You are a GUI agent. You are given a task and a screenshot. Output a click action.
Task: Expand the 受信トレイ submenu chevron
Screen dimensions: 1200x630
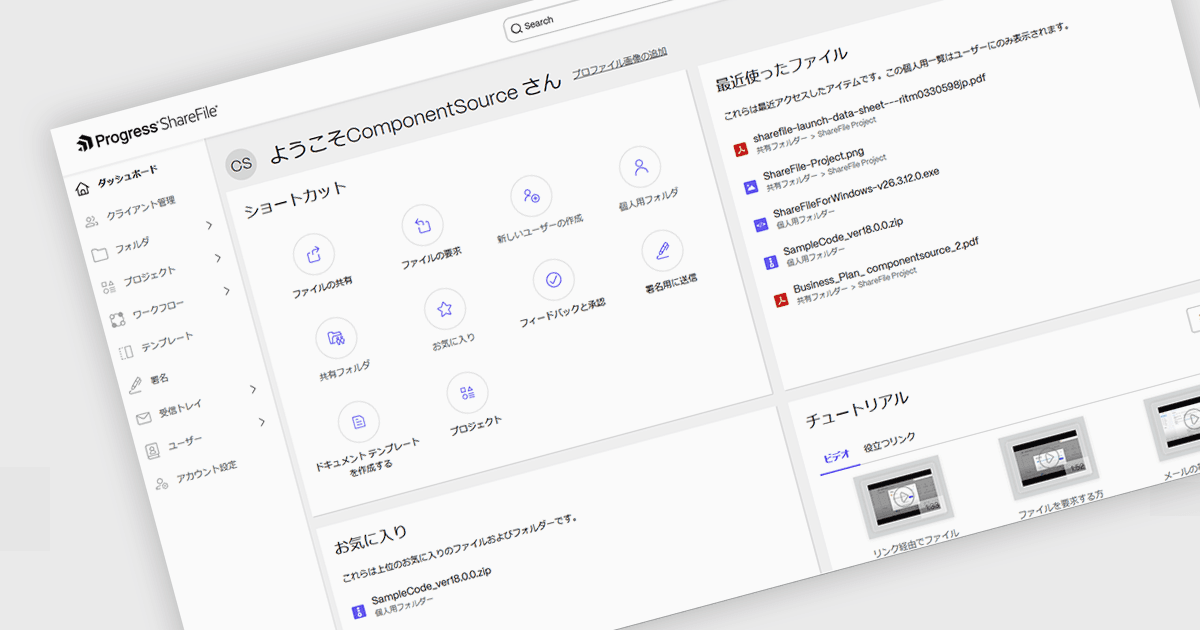(253, 388)
